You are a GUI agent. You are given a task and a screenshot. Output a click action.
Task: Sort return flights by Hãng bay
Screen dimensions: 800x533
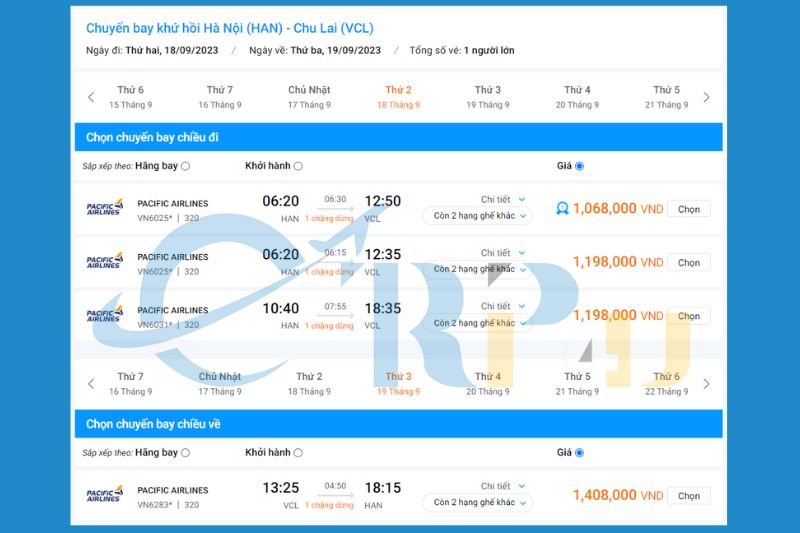(186, 453)
